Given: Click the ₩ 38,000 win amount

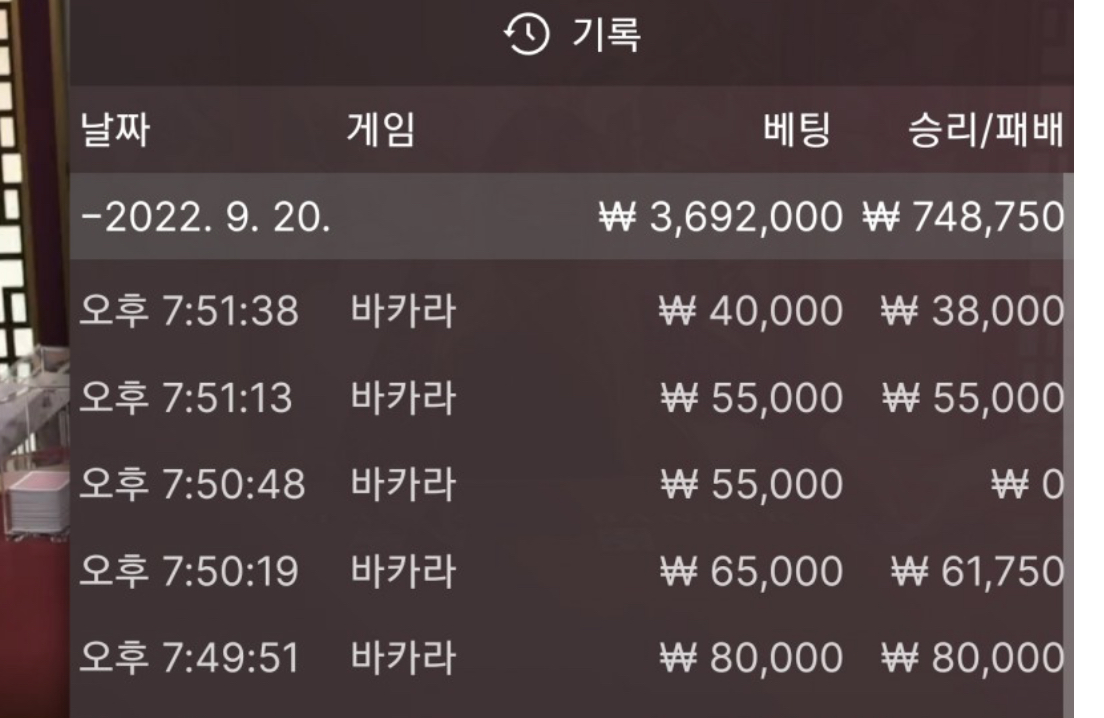Looking at the screenshot, I should 973,312.
